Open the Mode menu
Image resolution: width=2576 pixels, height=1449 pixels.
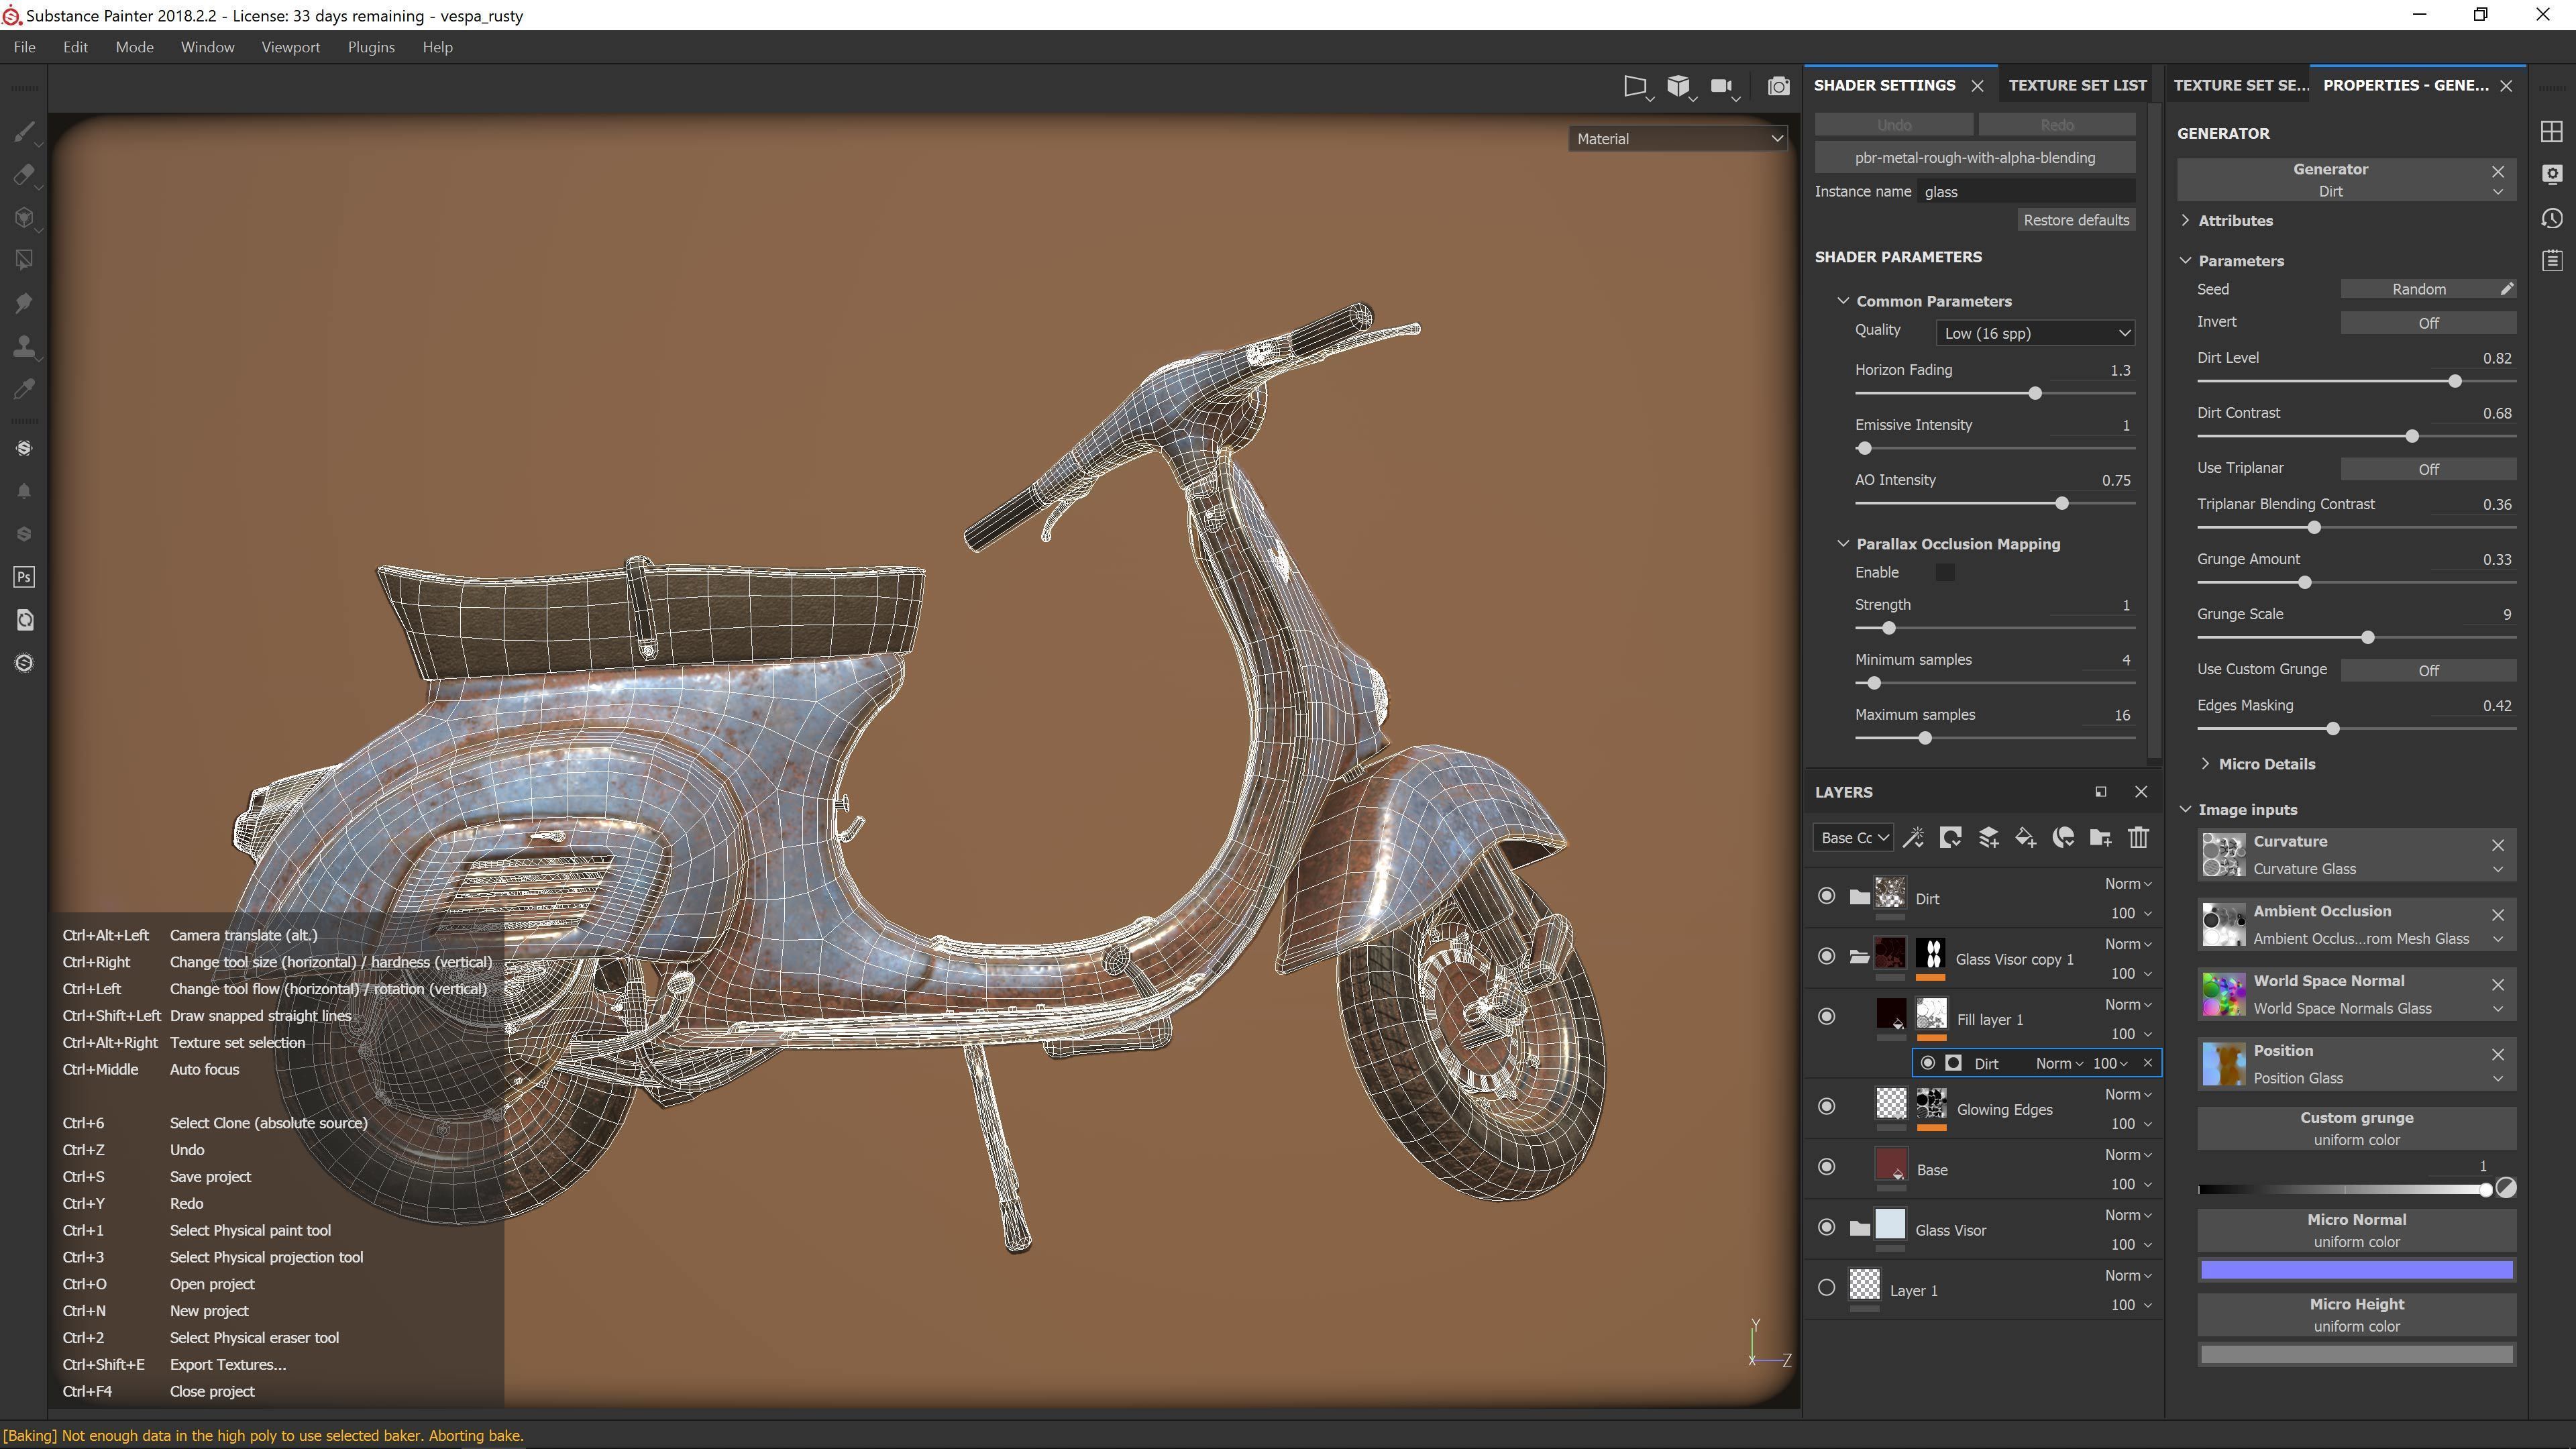[x=134, y=47]
